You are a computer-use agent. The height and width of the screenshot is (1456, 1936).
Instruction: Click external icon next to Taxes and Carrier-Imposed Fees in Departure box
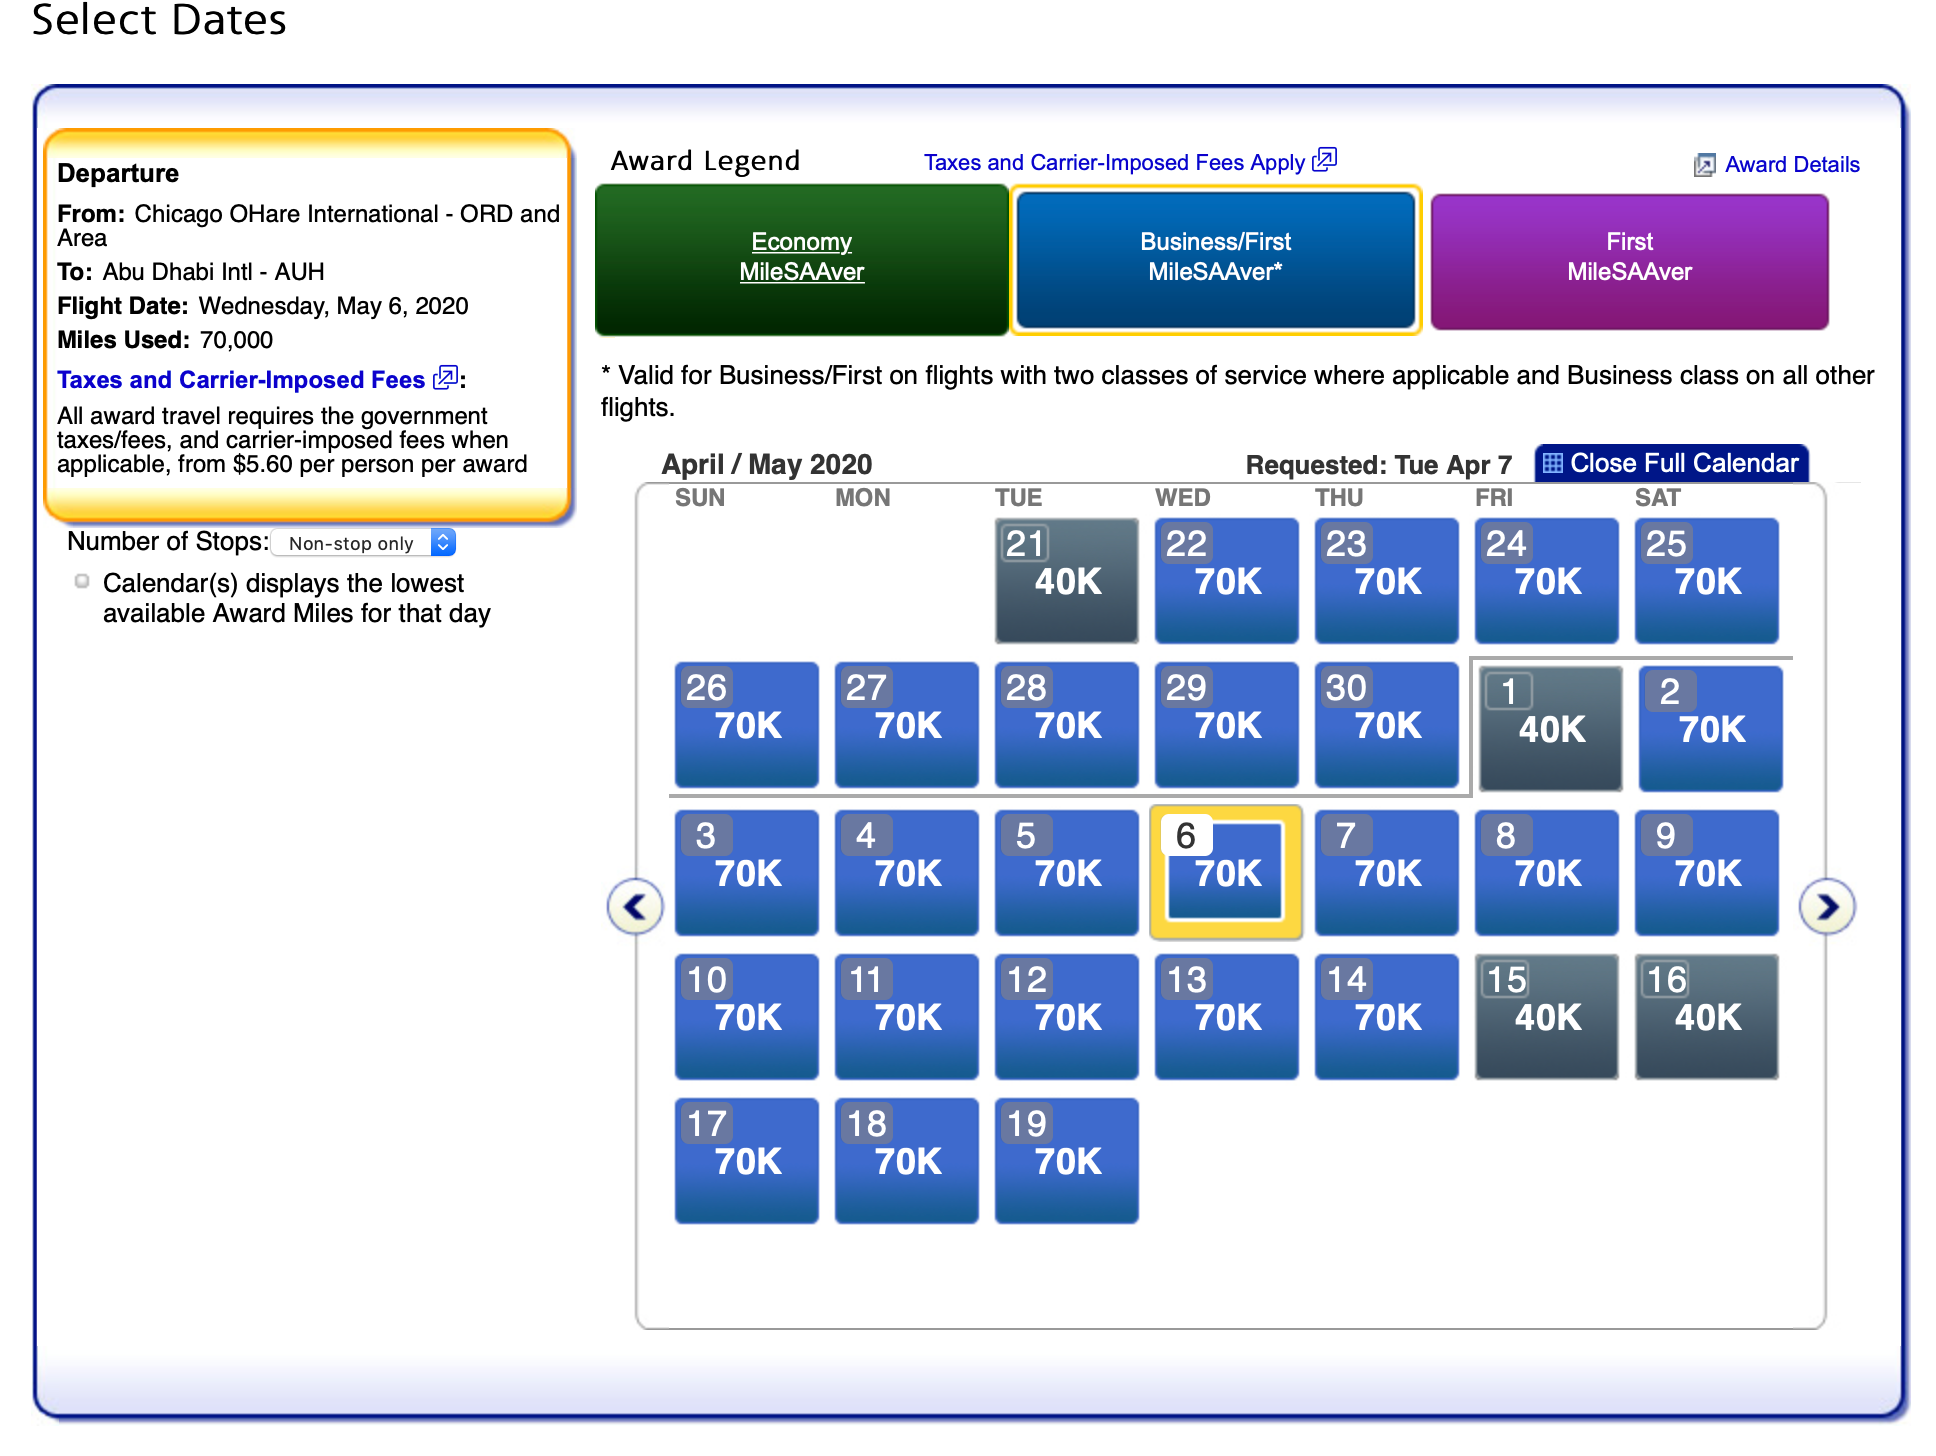[x=445, y=378]
